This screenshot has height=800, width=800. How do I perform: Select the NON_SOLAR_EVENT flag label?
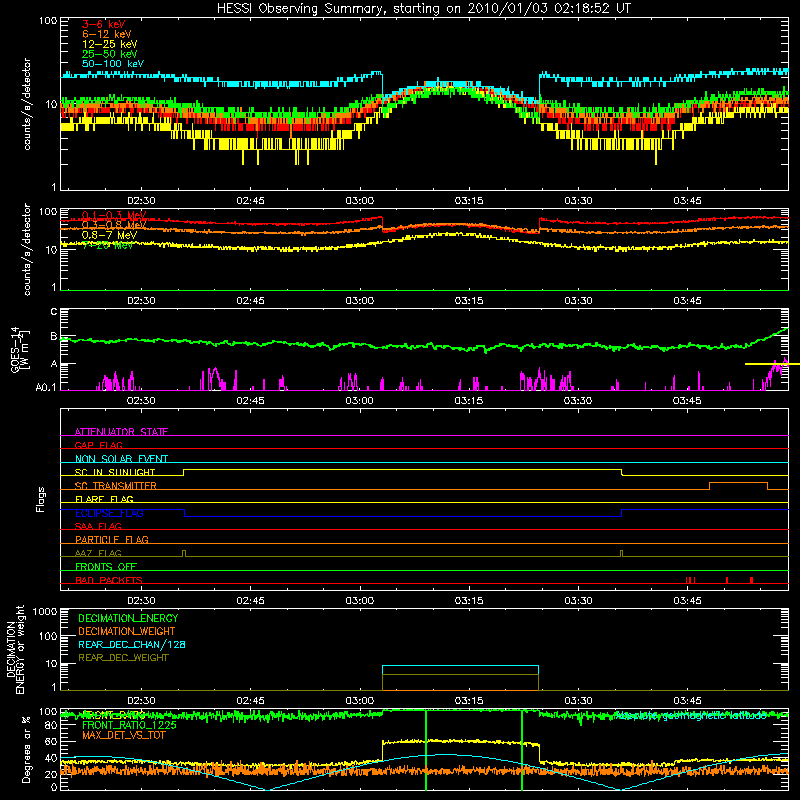(x=121, y=459)
